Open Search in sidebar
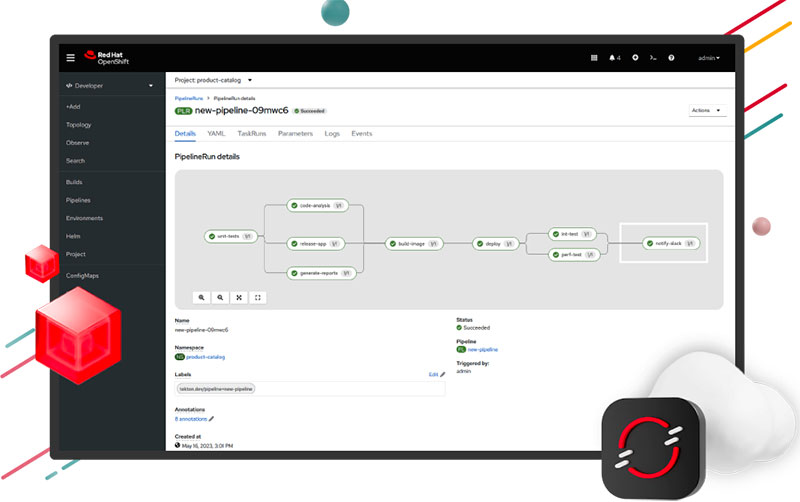Screen dimensions: 800x502 coord(76,161)
